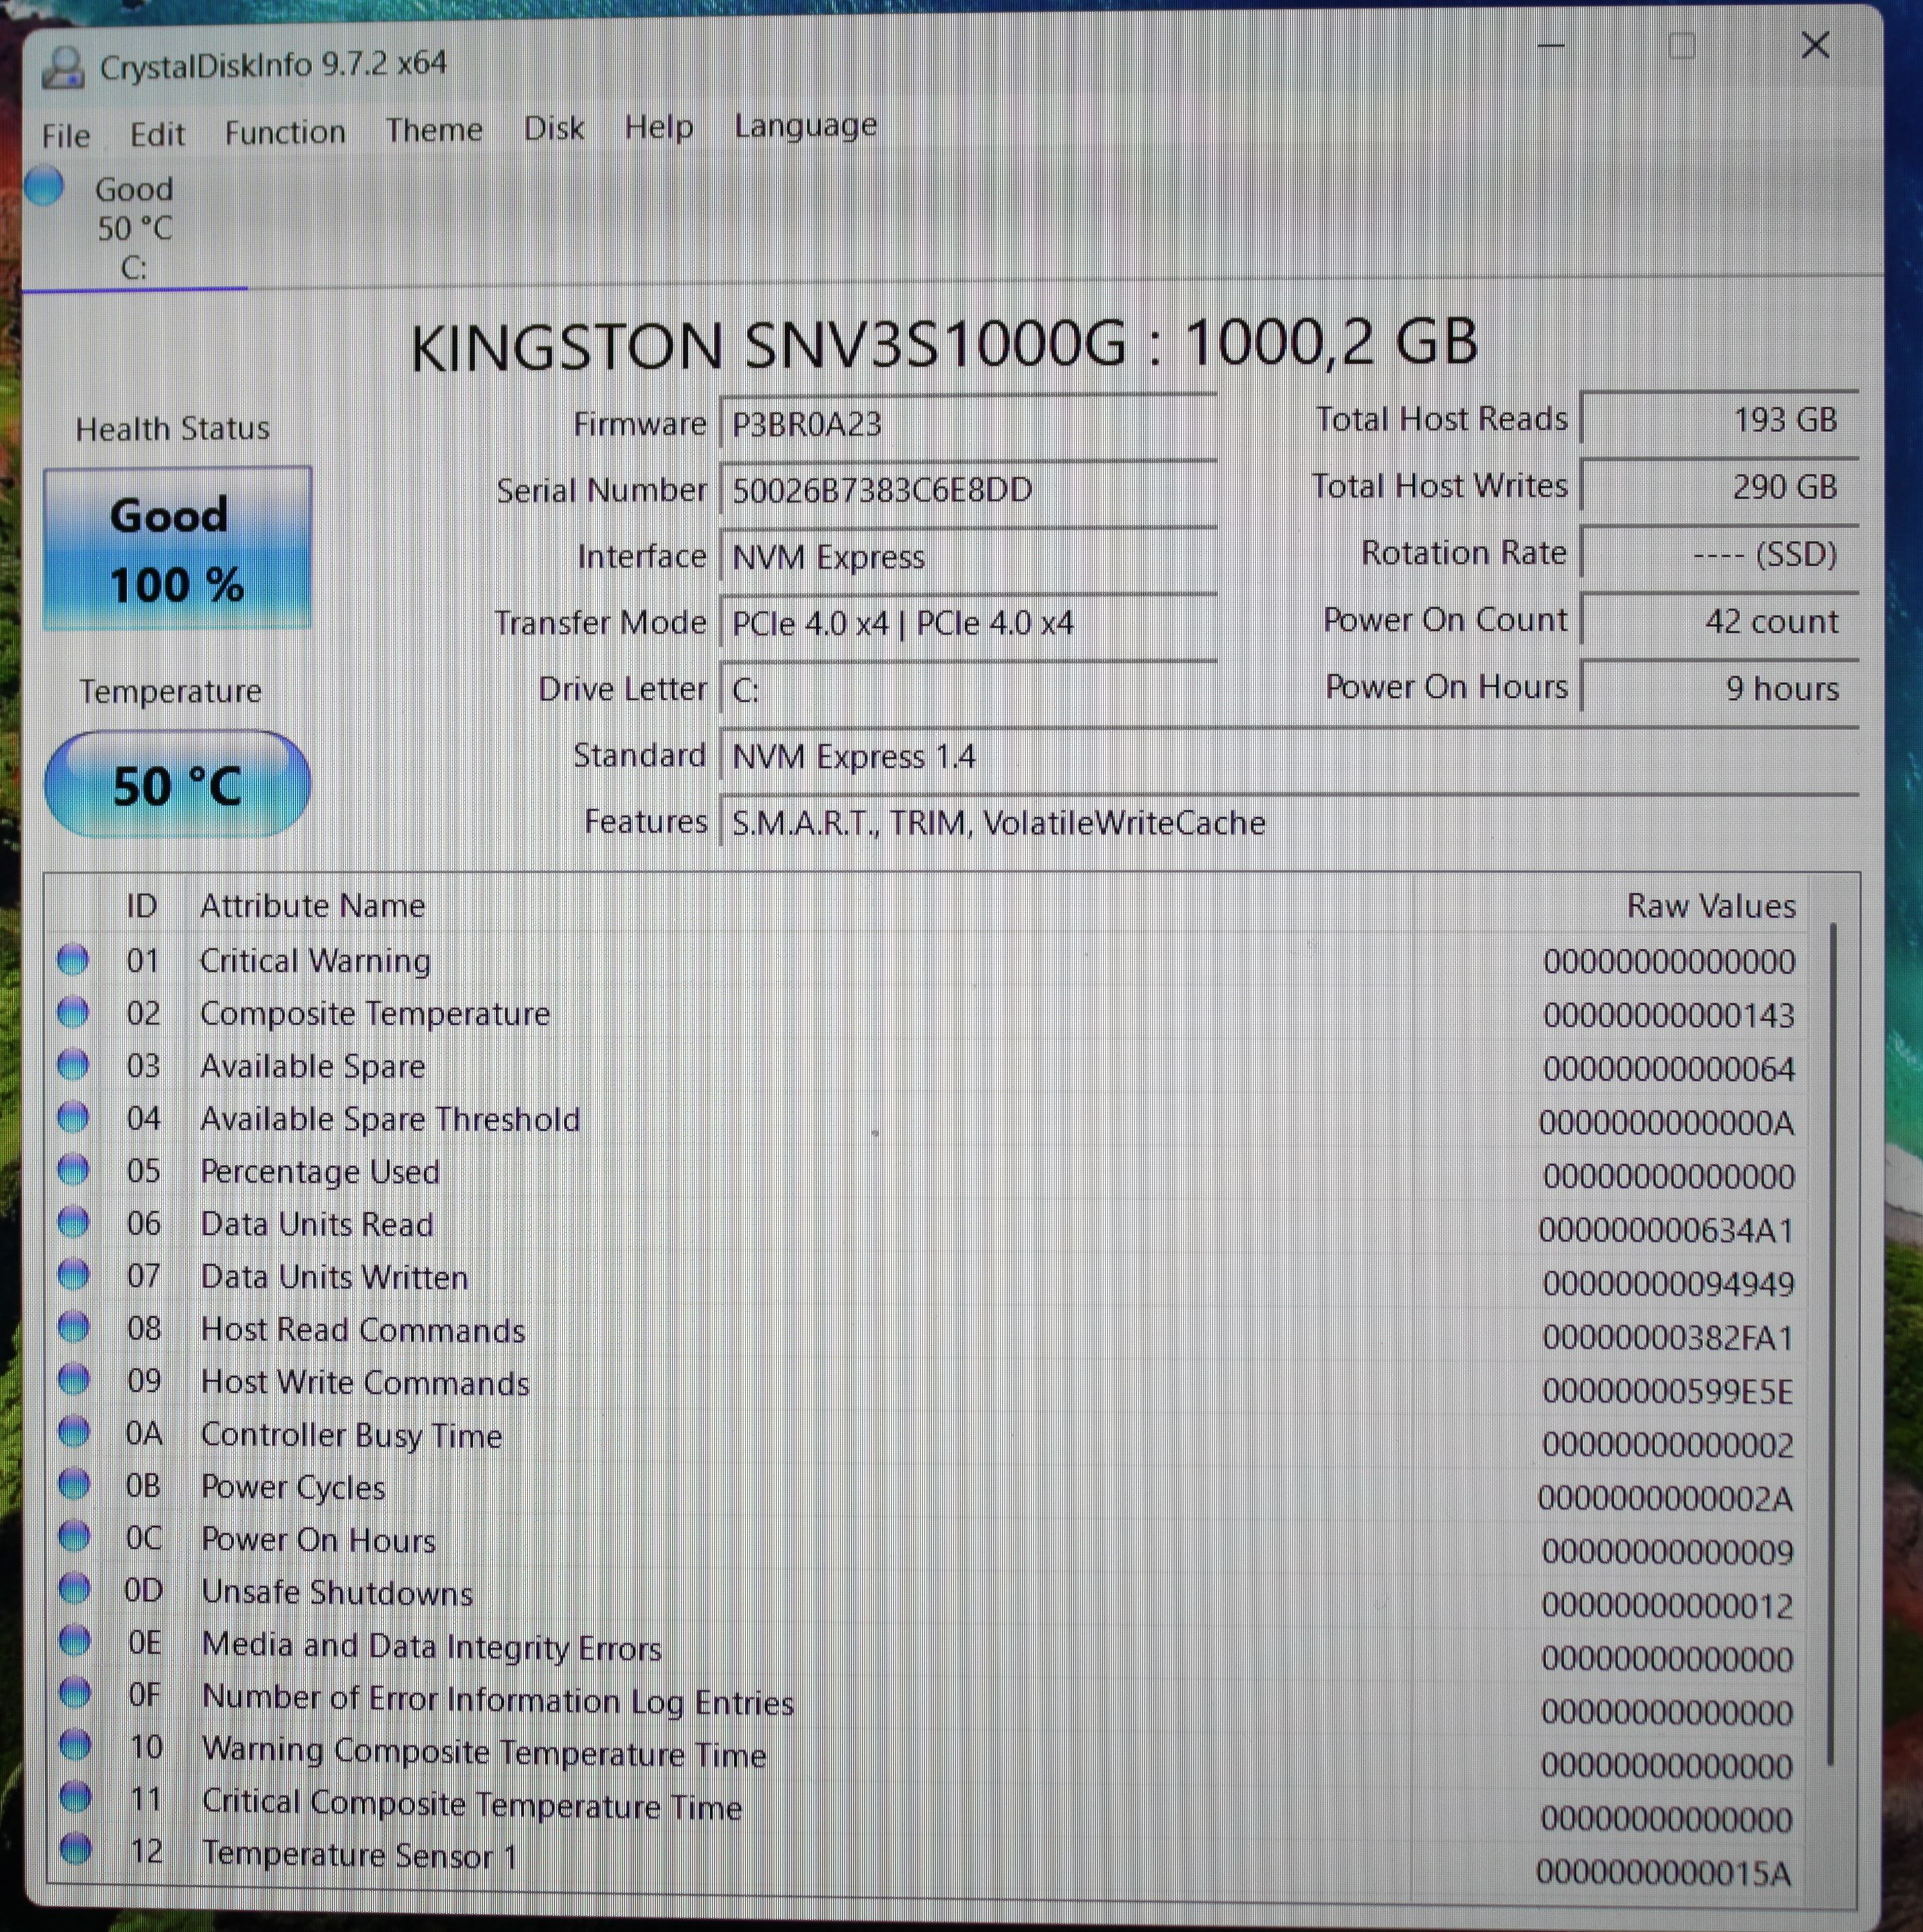The width and height of the screenshot is (1923, 1932).
Task: Click the Serial Number field
Action: [x=966, y=490]
